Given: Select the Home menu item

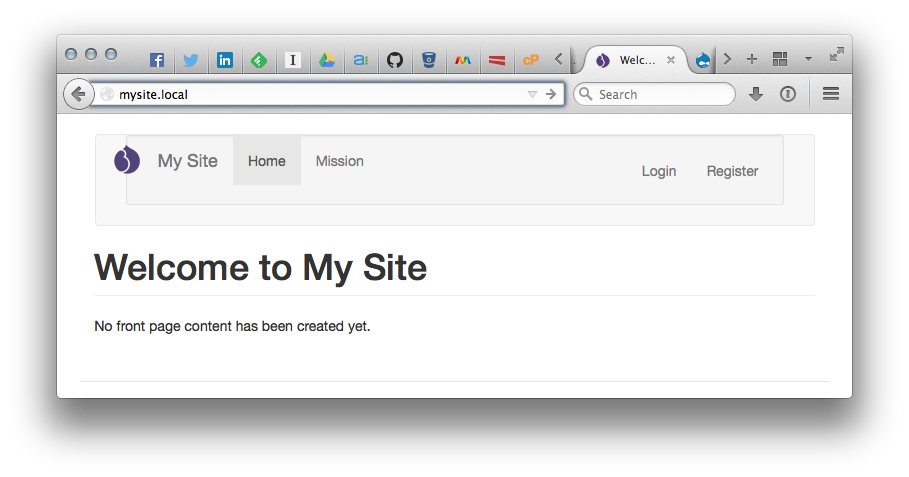Looking at the screenshot, I should [267, 161].
